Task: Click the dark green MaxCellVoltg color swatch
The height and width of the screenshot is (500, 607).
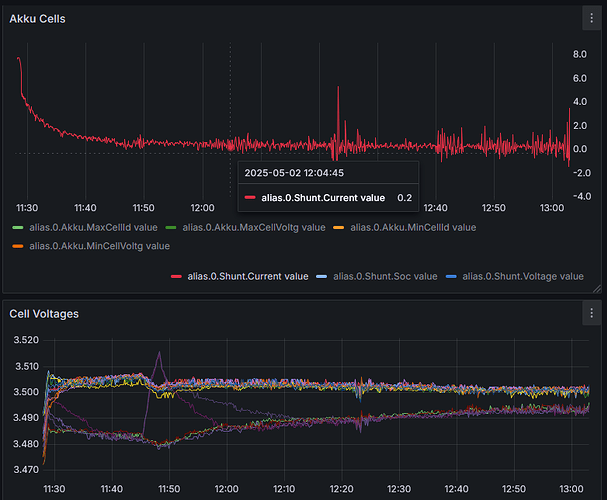Action: (170, 227)
